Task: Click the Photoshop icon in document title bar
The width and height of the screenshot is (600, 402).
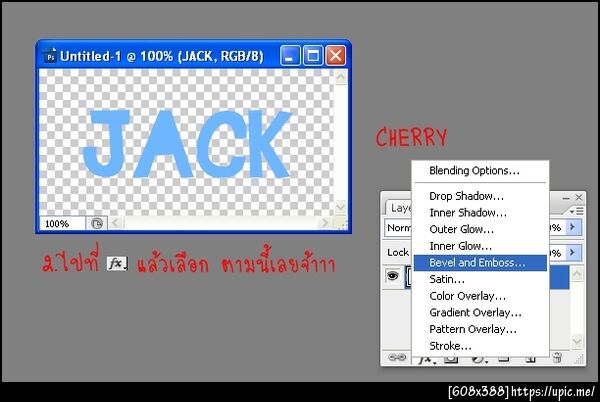Action: [50, 56]
